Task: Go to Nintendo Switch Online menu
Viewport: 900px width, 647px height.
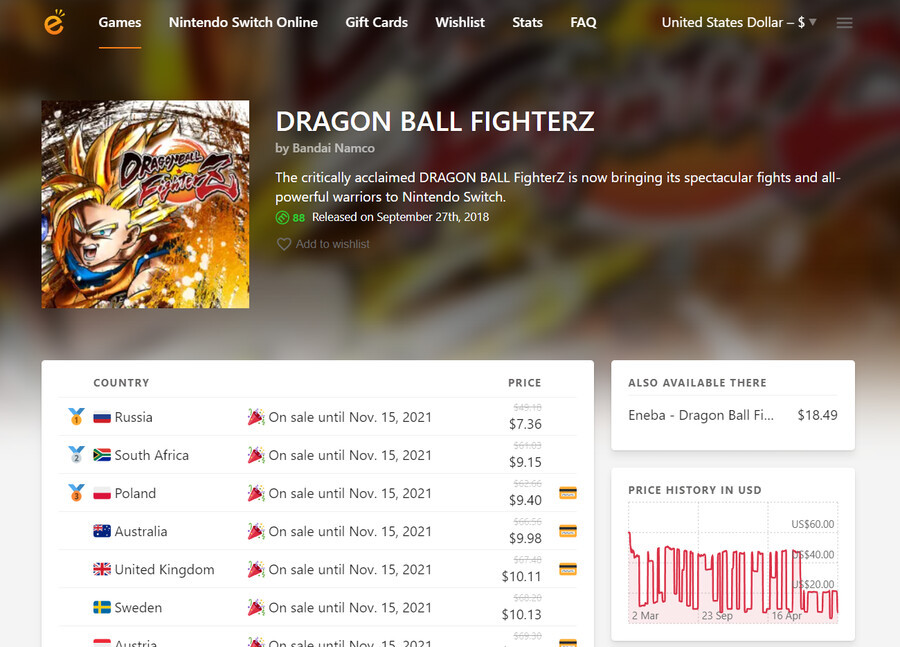Action: (x=243, y=22)
